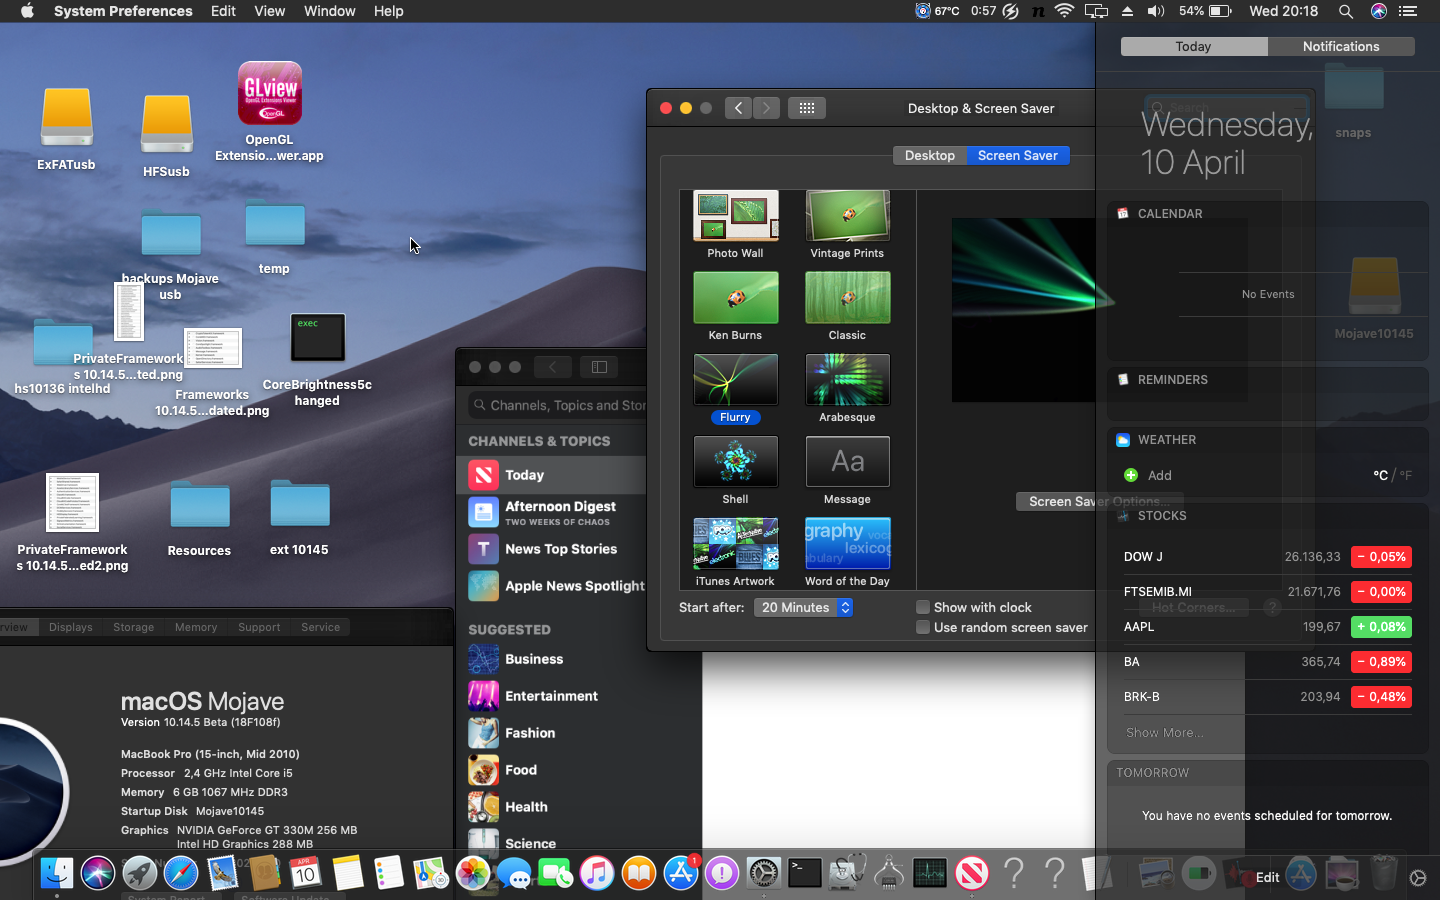Toggle AAPL change value badge
Screen dimensions: 1440x900
click(x=1381, y=627)
